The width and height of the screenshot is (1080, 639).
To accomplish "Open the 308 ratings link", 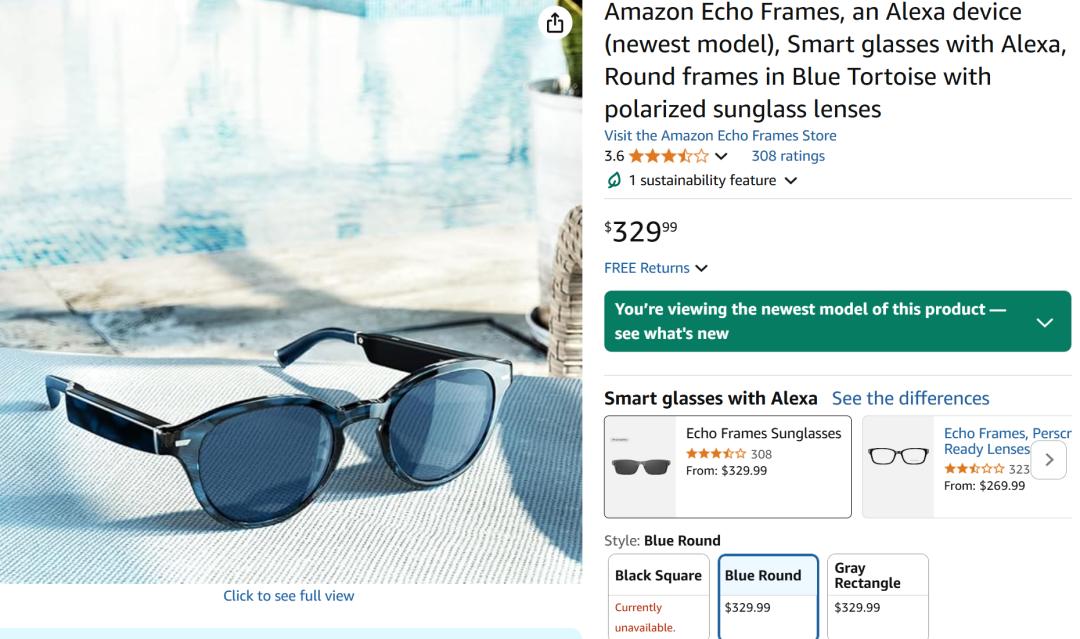I will [788, 156].
